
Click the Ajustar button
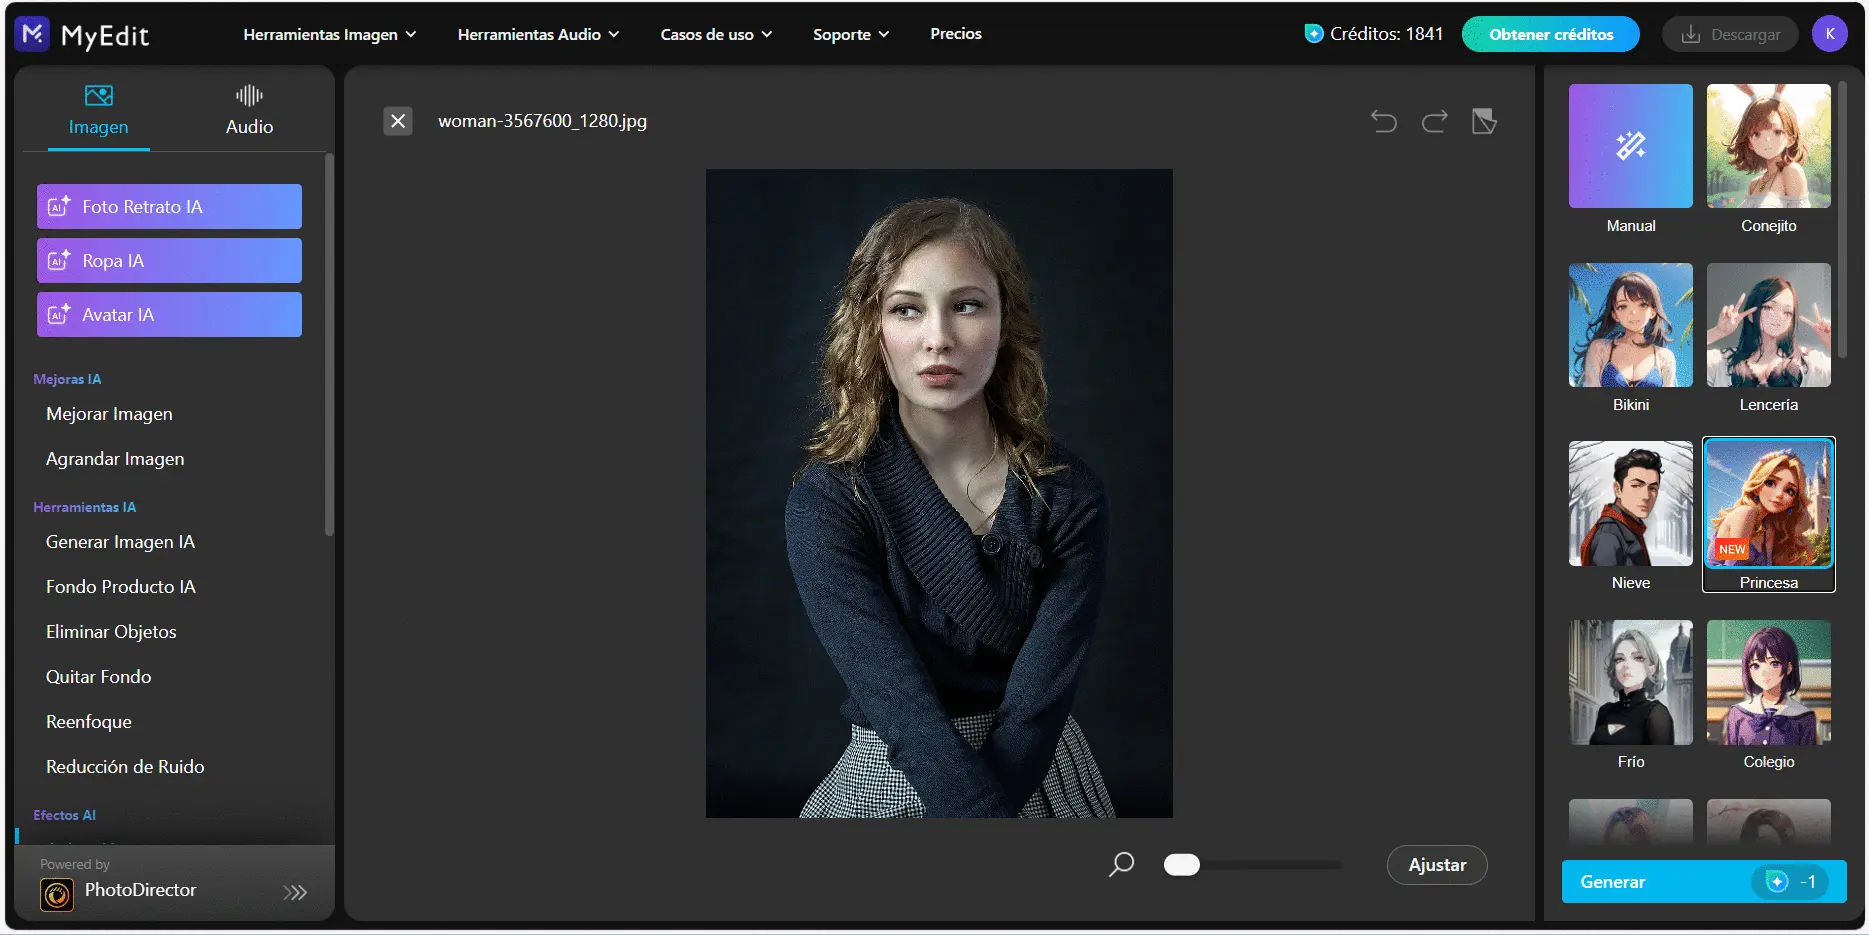1437,865
